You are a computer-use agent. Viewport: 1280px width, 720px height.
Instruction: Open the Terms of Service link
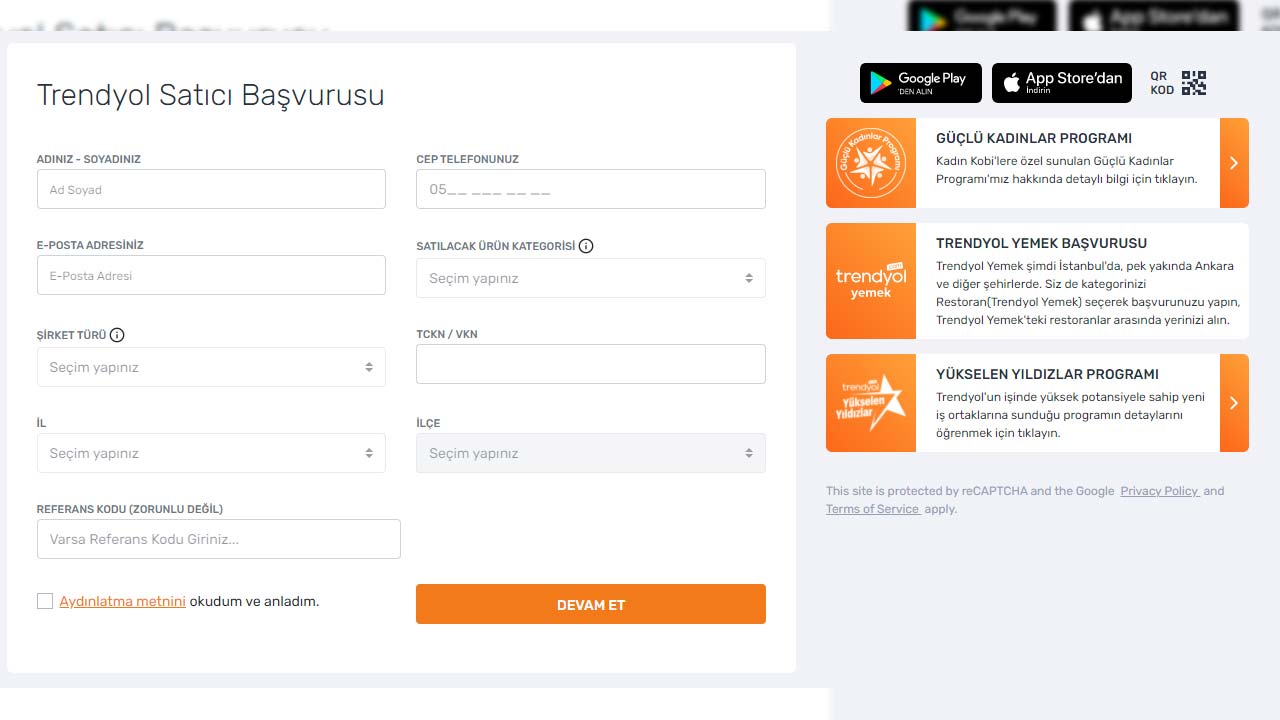pyautogui.click(x=873, y=509)
